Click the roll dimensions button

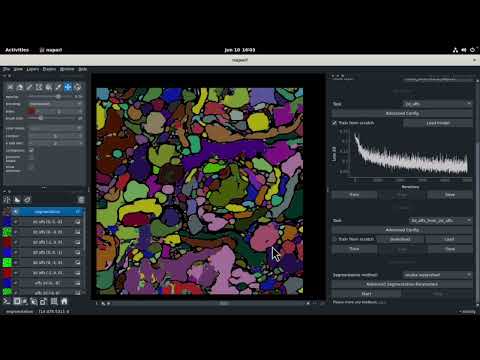[x=34, y=301]
